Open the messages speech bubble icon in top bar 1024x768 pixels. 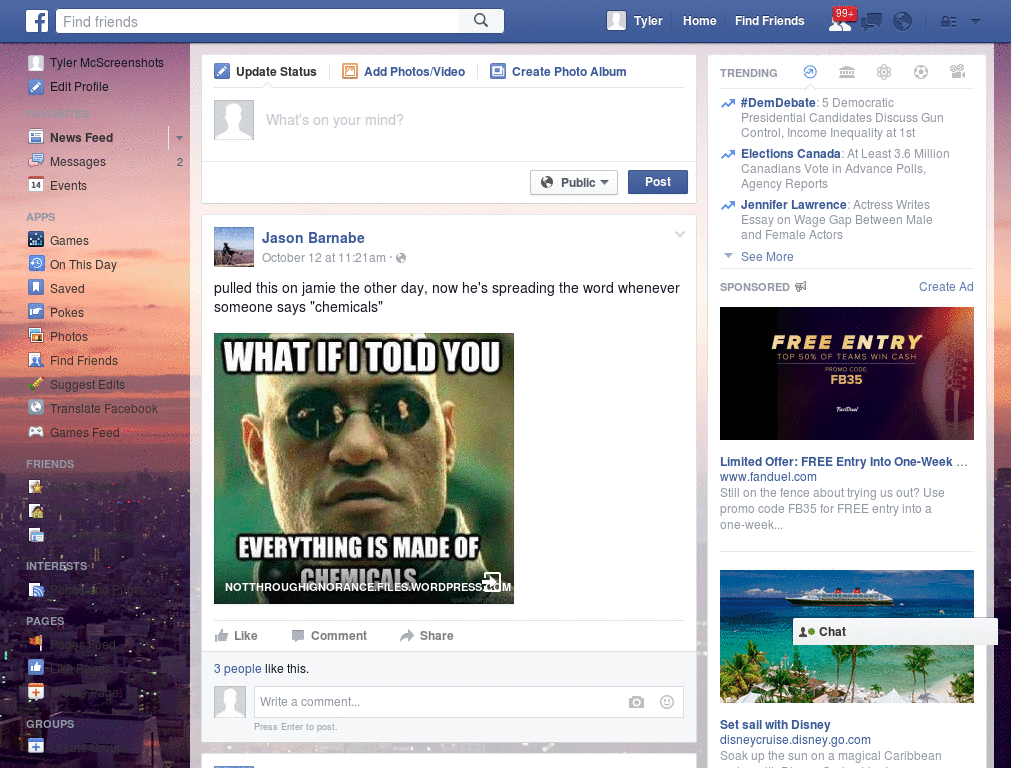pyautogui.click(x=871, y=22)
